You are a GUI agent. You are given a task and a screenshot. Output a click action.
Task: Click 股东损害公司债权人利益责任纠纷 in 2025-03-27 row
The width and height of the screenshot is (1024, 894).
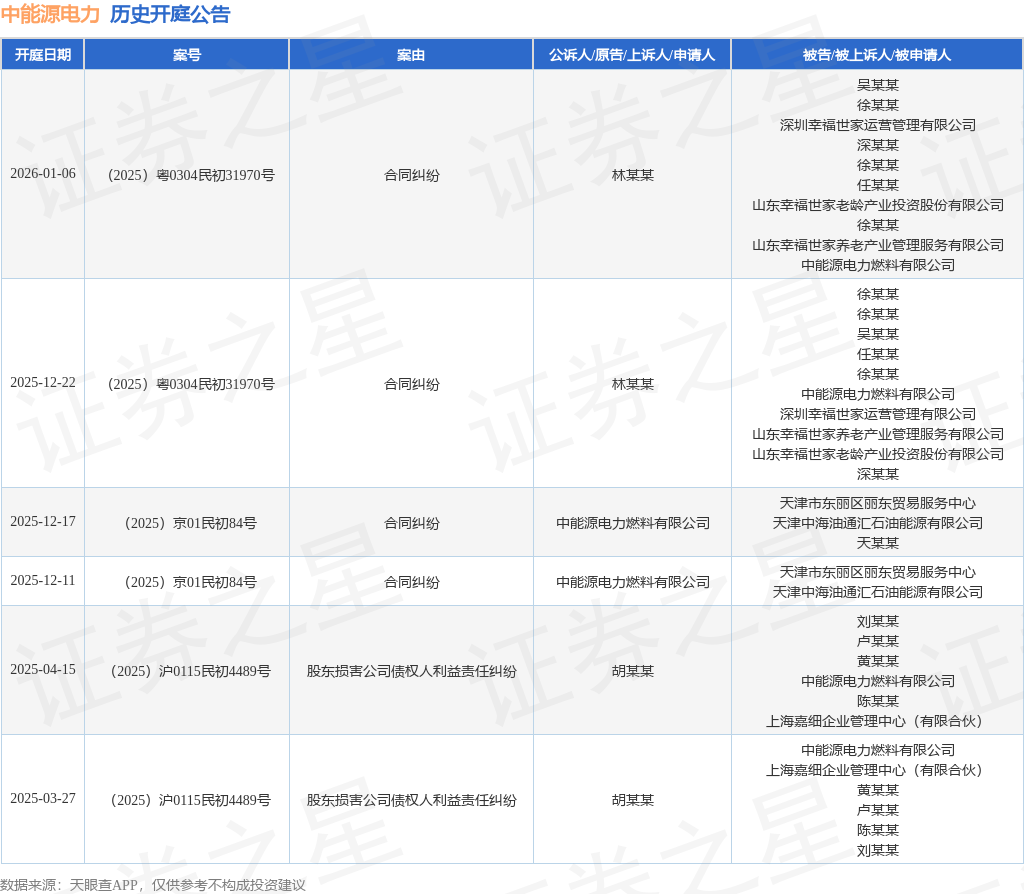411,800
